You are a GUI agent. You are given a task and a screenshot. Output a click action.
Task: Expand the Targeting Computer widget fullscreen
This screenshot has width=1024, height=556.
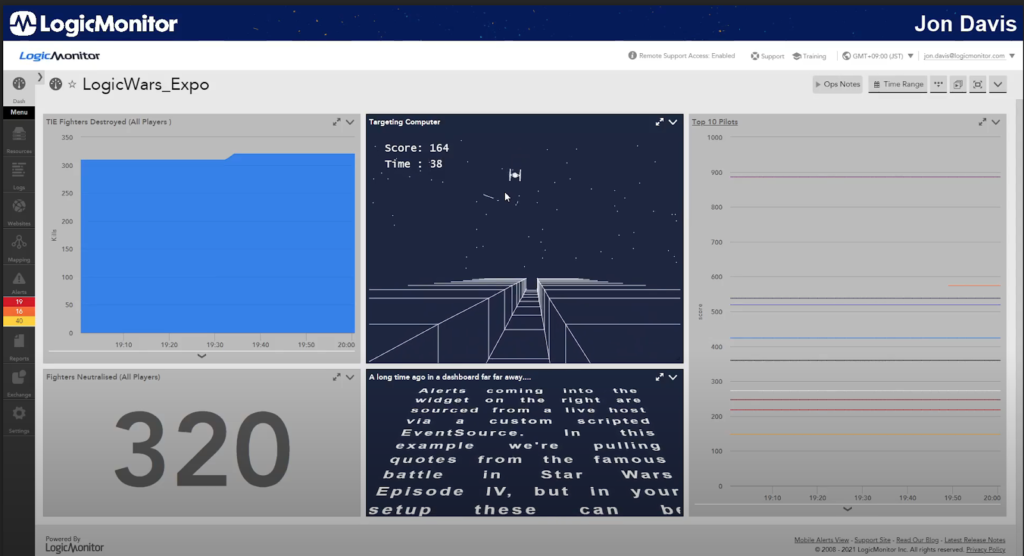pos(659,122)
